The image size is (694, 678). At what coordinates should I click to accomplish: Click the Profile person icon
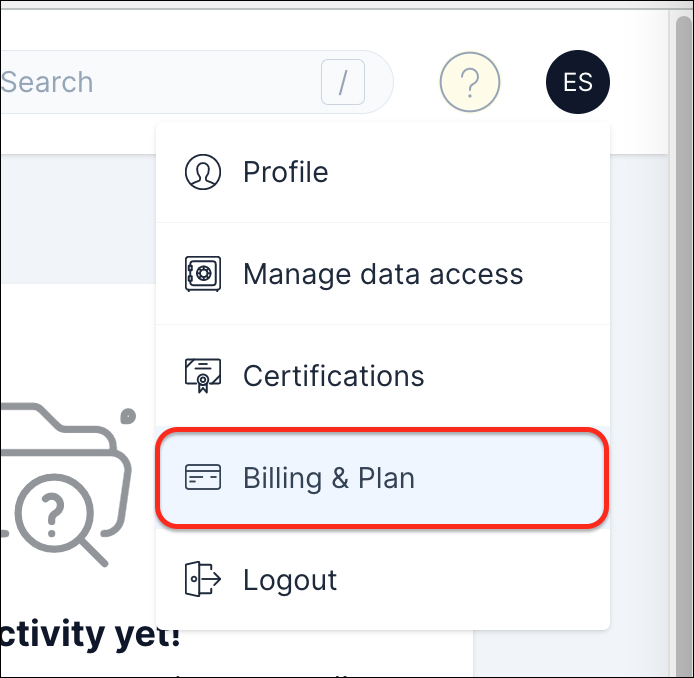(x=203, y=172)
